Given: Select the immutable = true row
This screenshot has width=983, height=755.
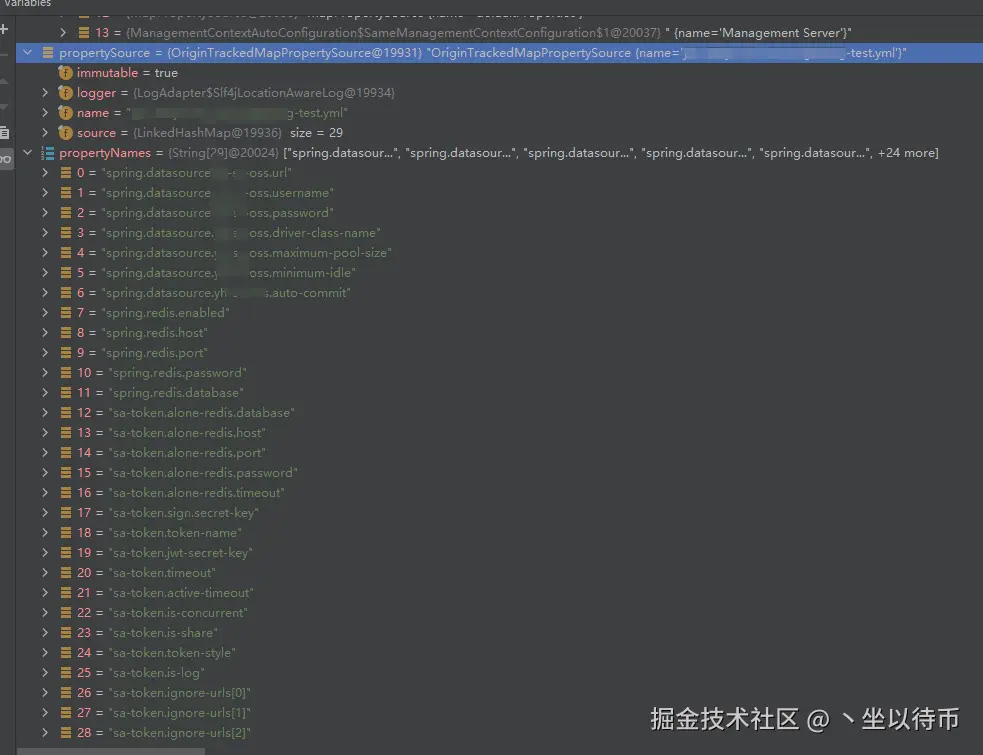Looking at the screenshot, I should tap(127, 73).
